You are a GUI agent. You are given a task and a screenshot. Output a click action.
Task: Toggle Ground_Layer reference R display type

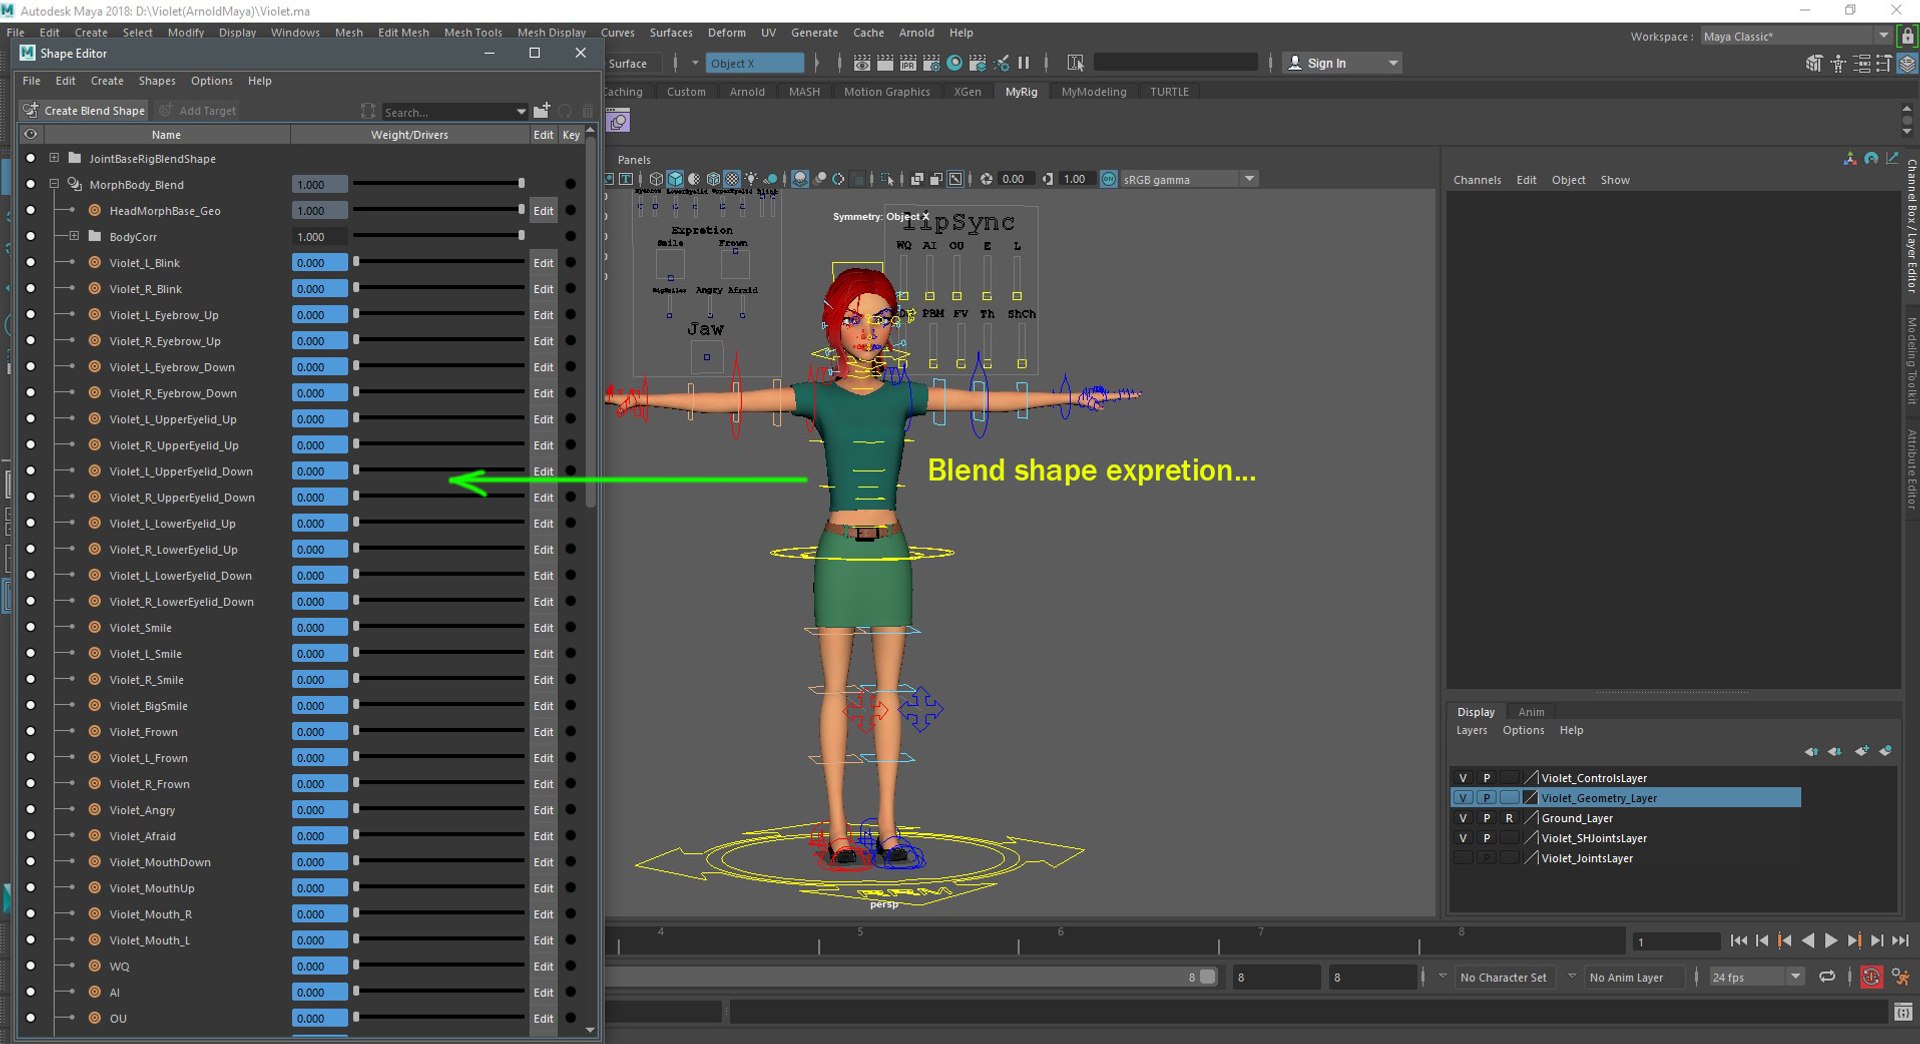coord(1509,818)
